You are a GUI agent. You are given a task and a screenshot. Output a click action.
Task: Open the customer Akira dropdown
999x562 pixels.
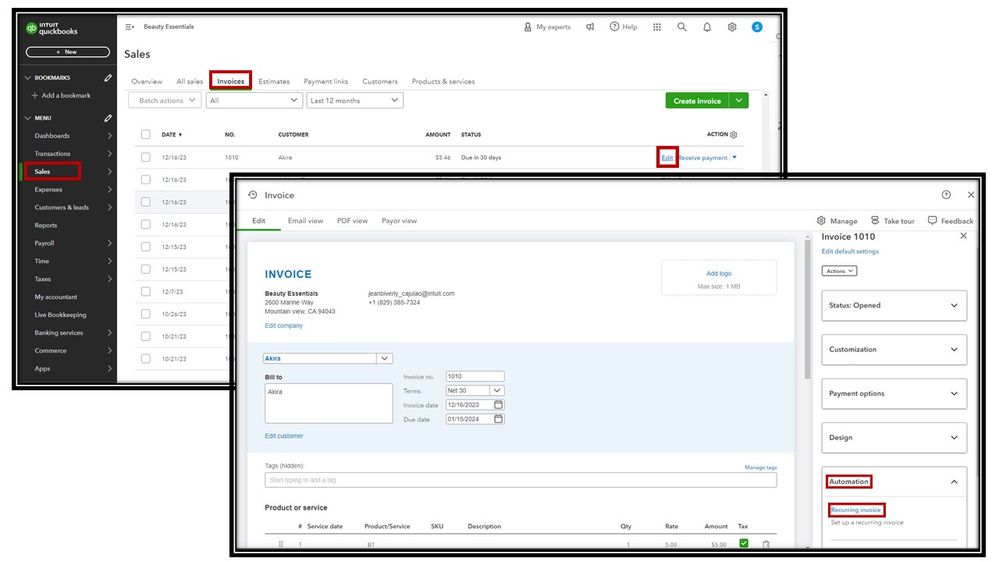click(384, 359)
